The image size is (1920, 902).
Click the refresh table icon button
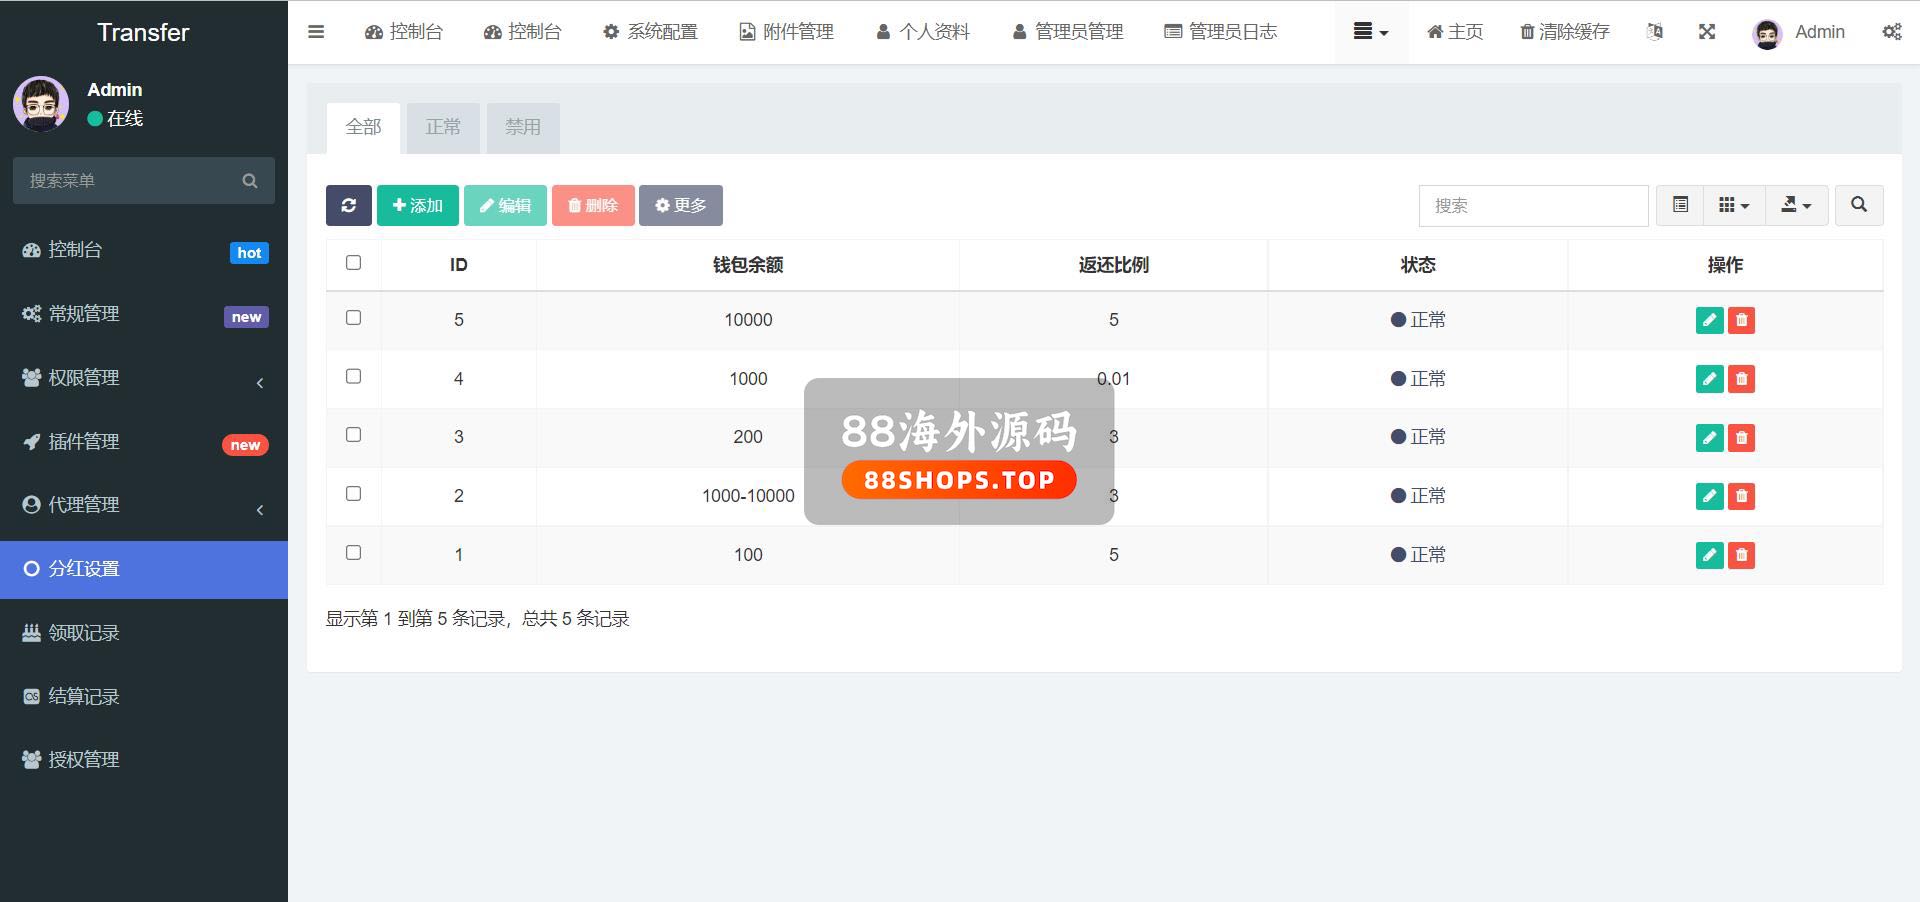click(x=348, y=205)
